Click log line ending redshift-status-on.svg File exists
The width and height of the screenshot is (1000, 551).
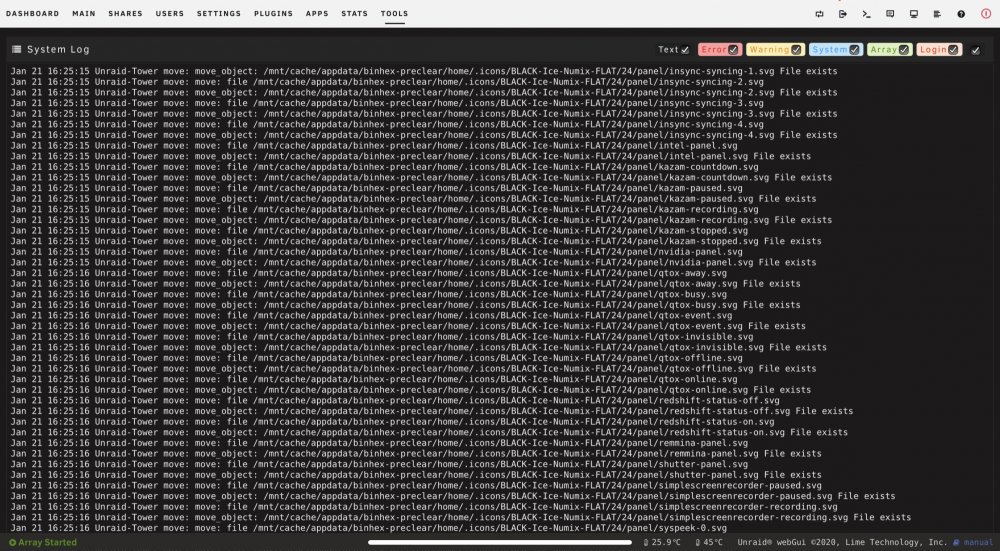point(429,432)
